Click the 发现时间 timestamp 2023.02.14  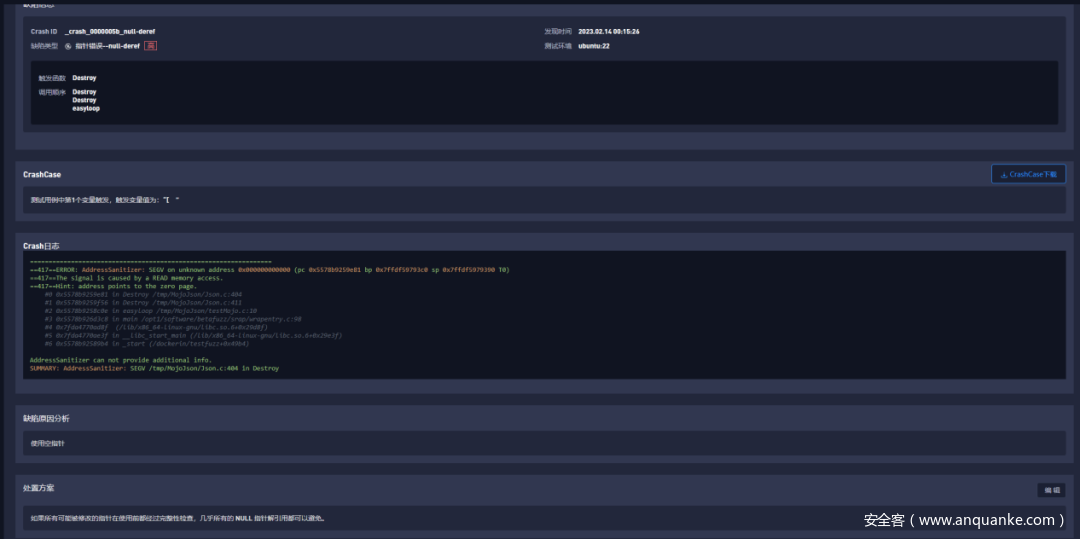[x=608, y=32]
